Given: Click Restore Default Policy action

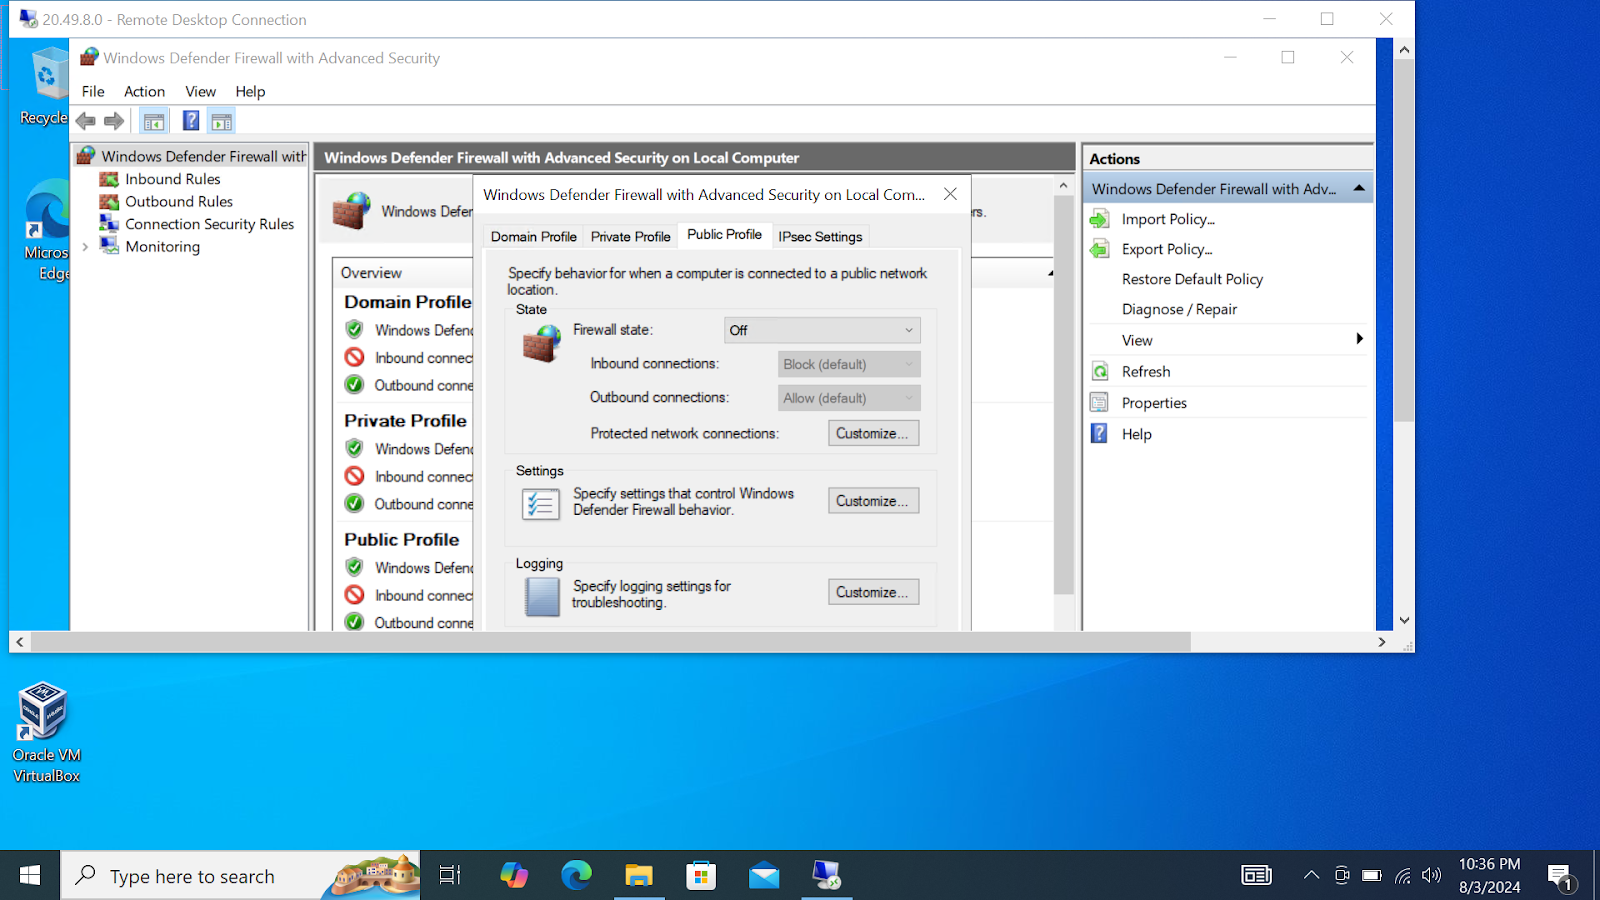Looking at the screenshot, I should 1192,279.
